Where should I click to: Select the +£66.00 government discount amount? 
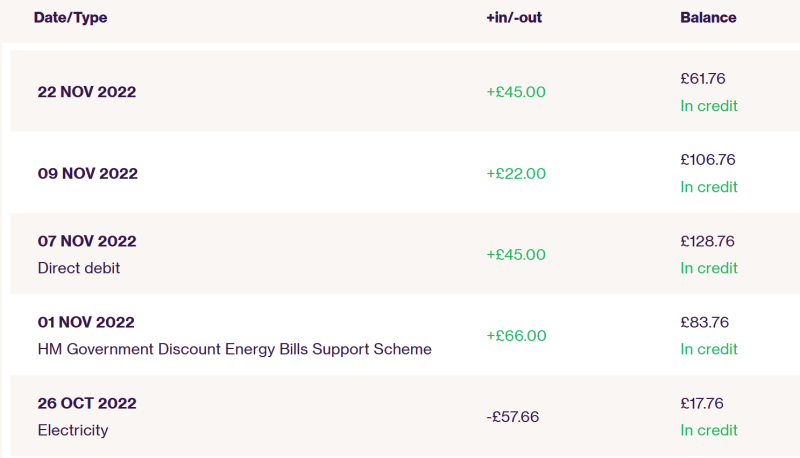tap(516, 336)
